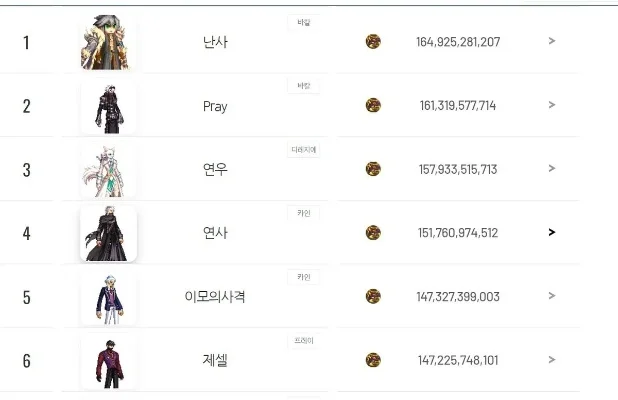Select 연우's white-haired character portrait

[108, 170]
